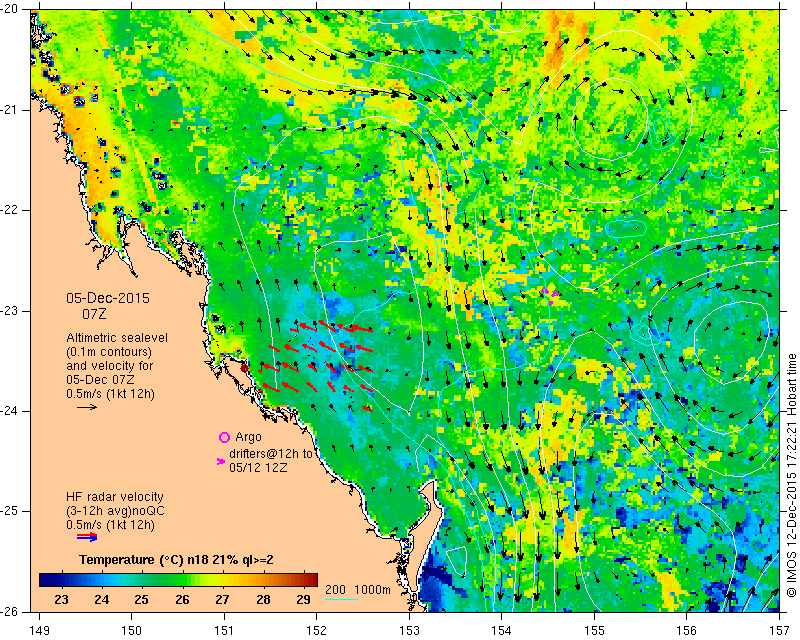Click the longitude axis label 157

780,631
